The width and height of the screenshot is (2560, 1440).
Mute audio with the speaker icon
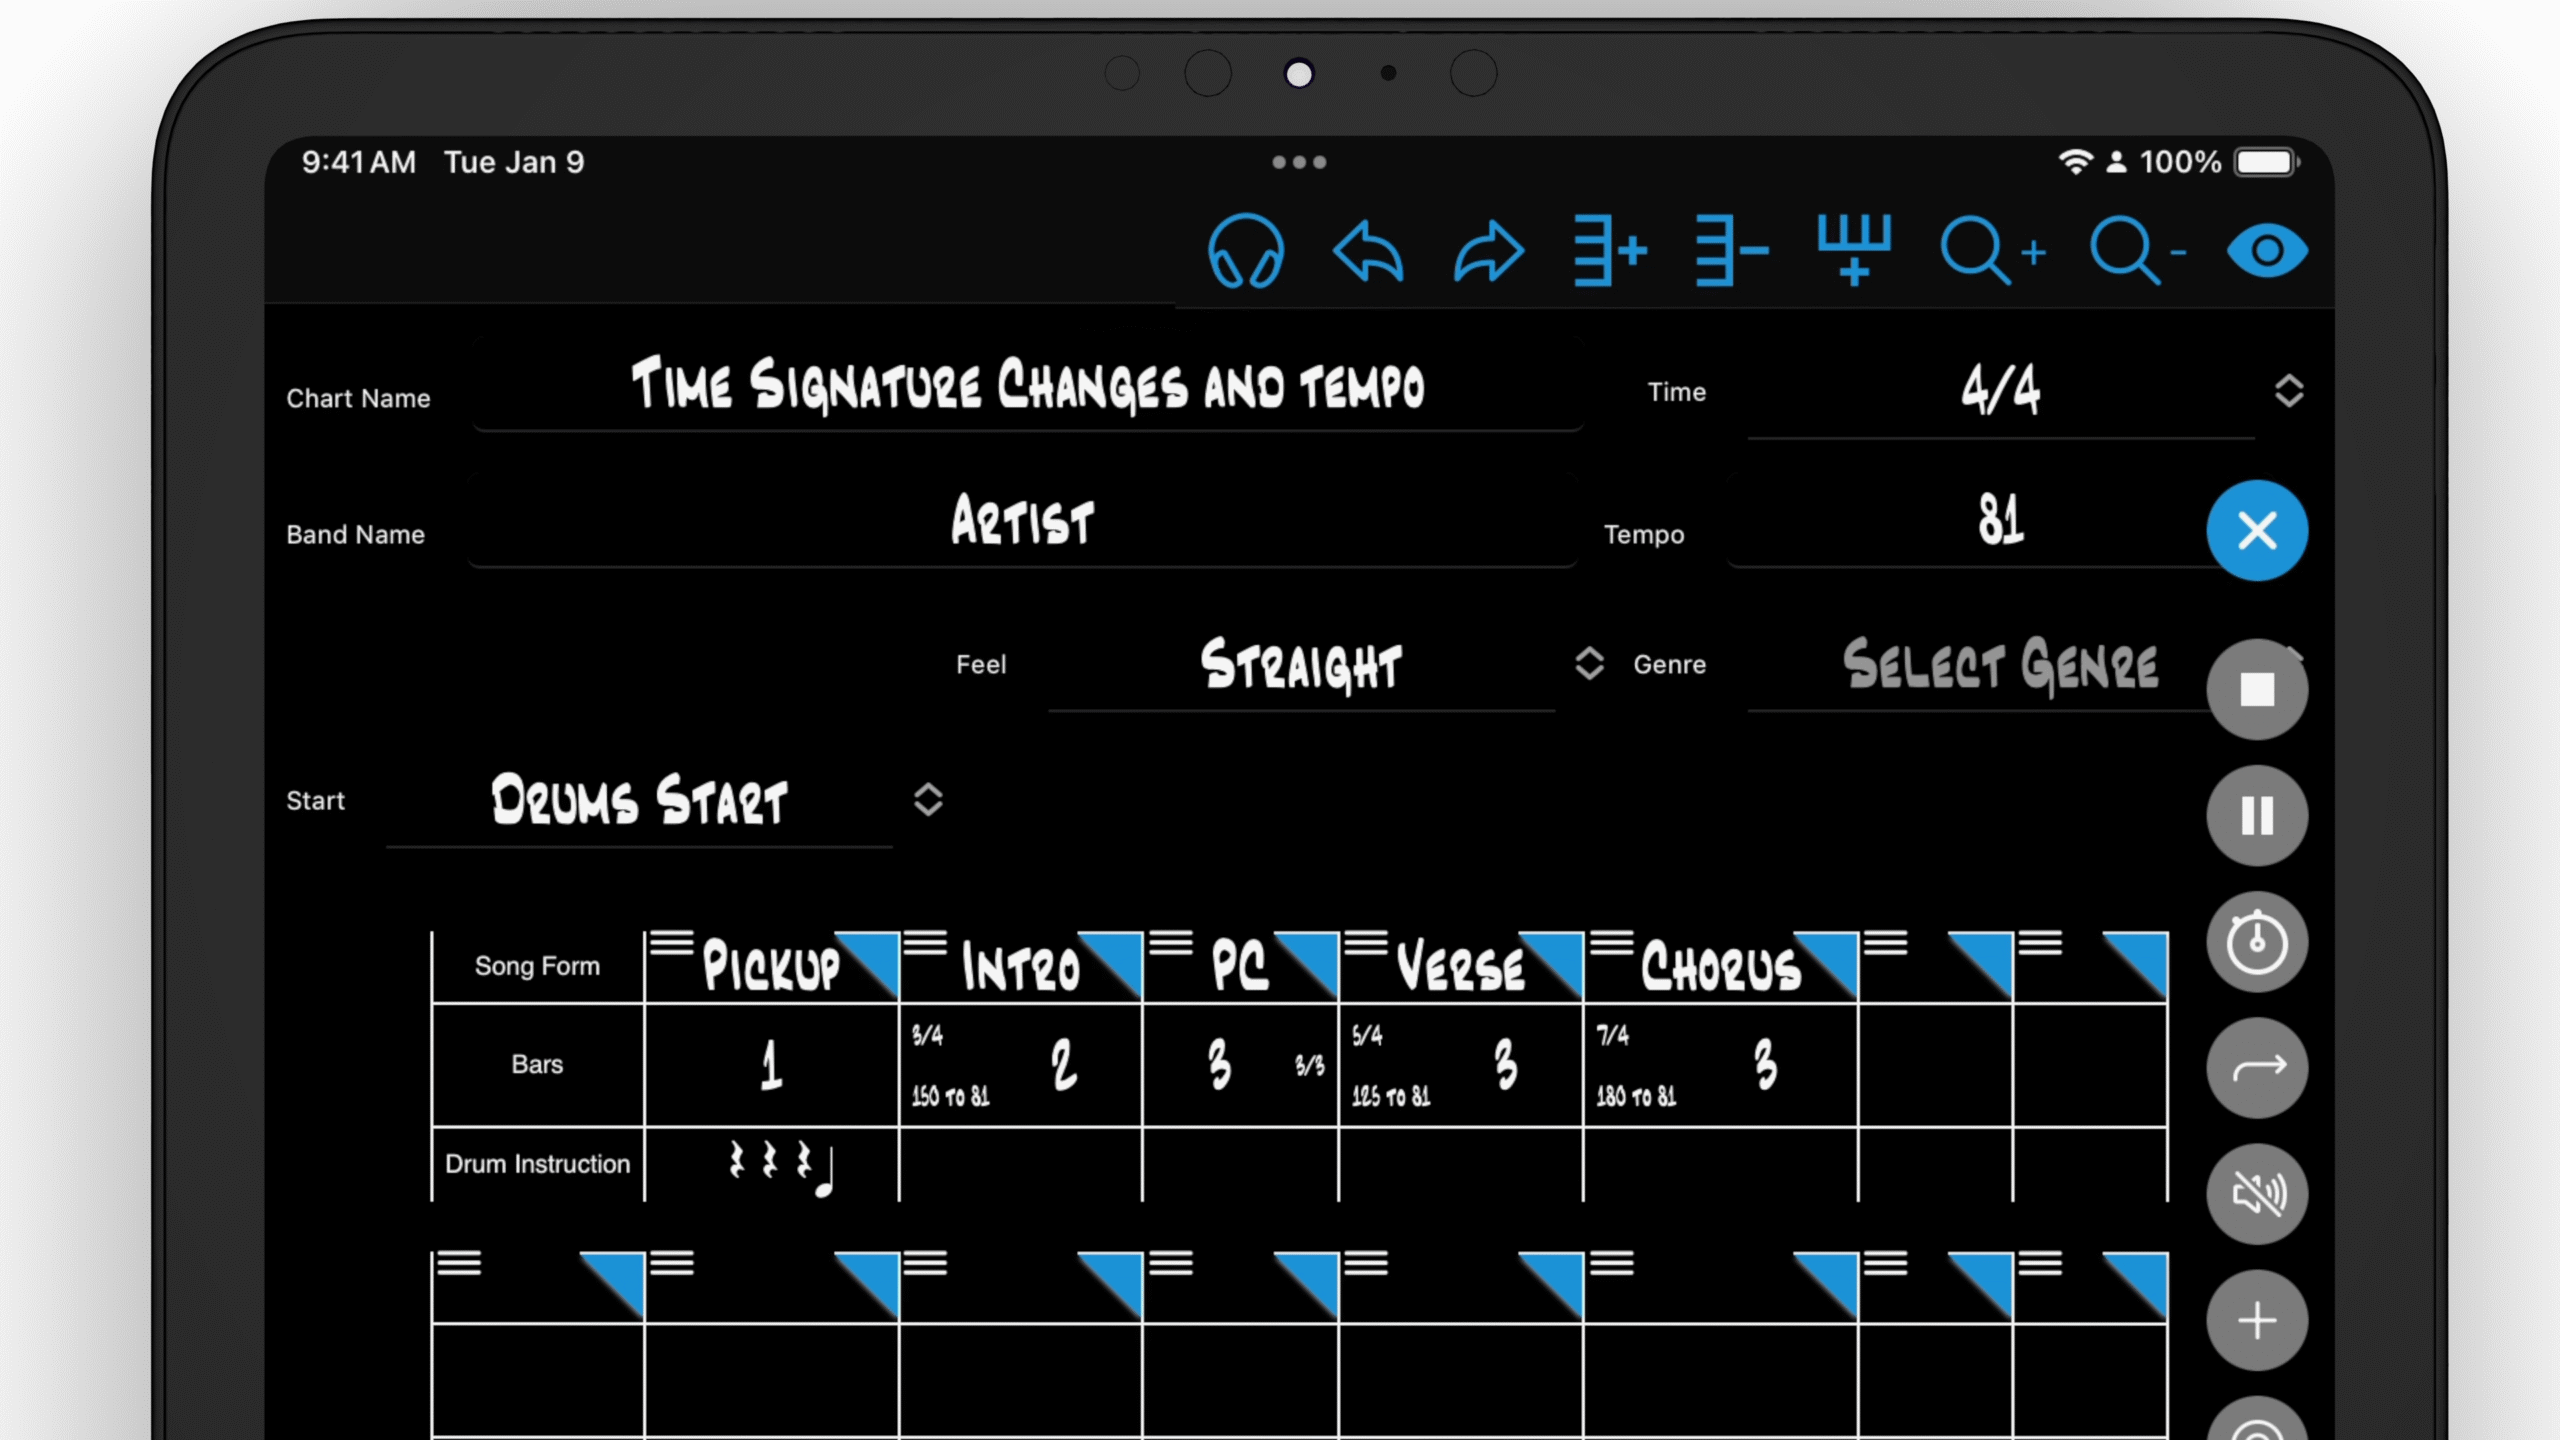click(2258, 1193)
